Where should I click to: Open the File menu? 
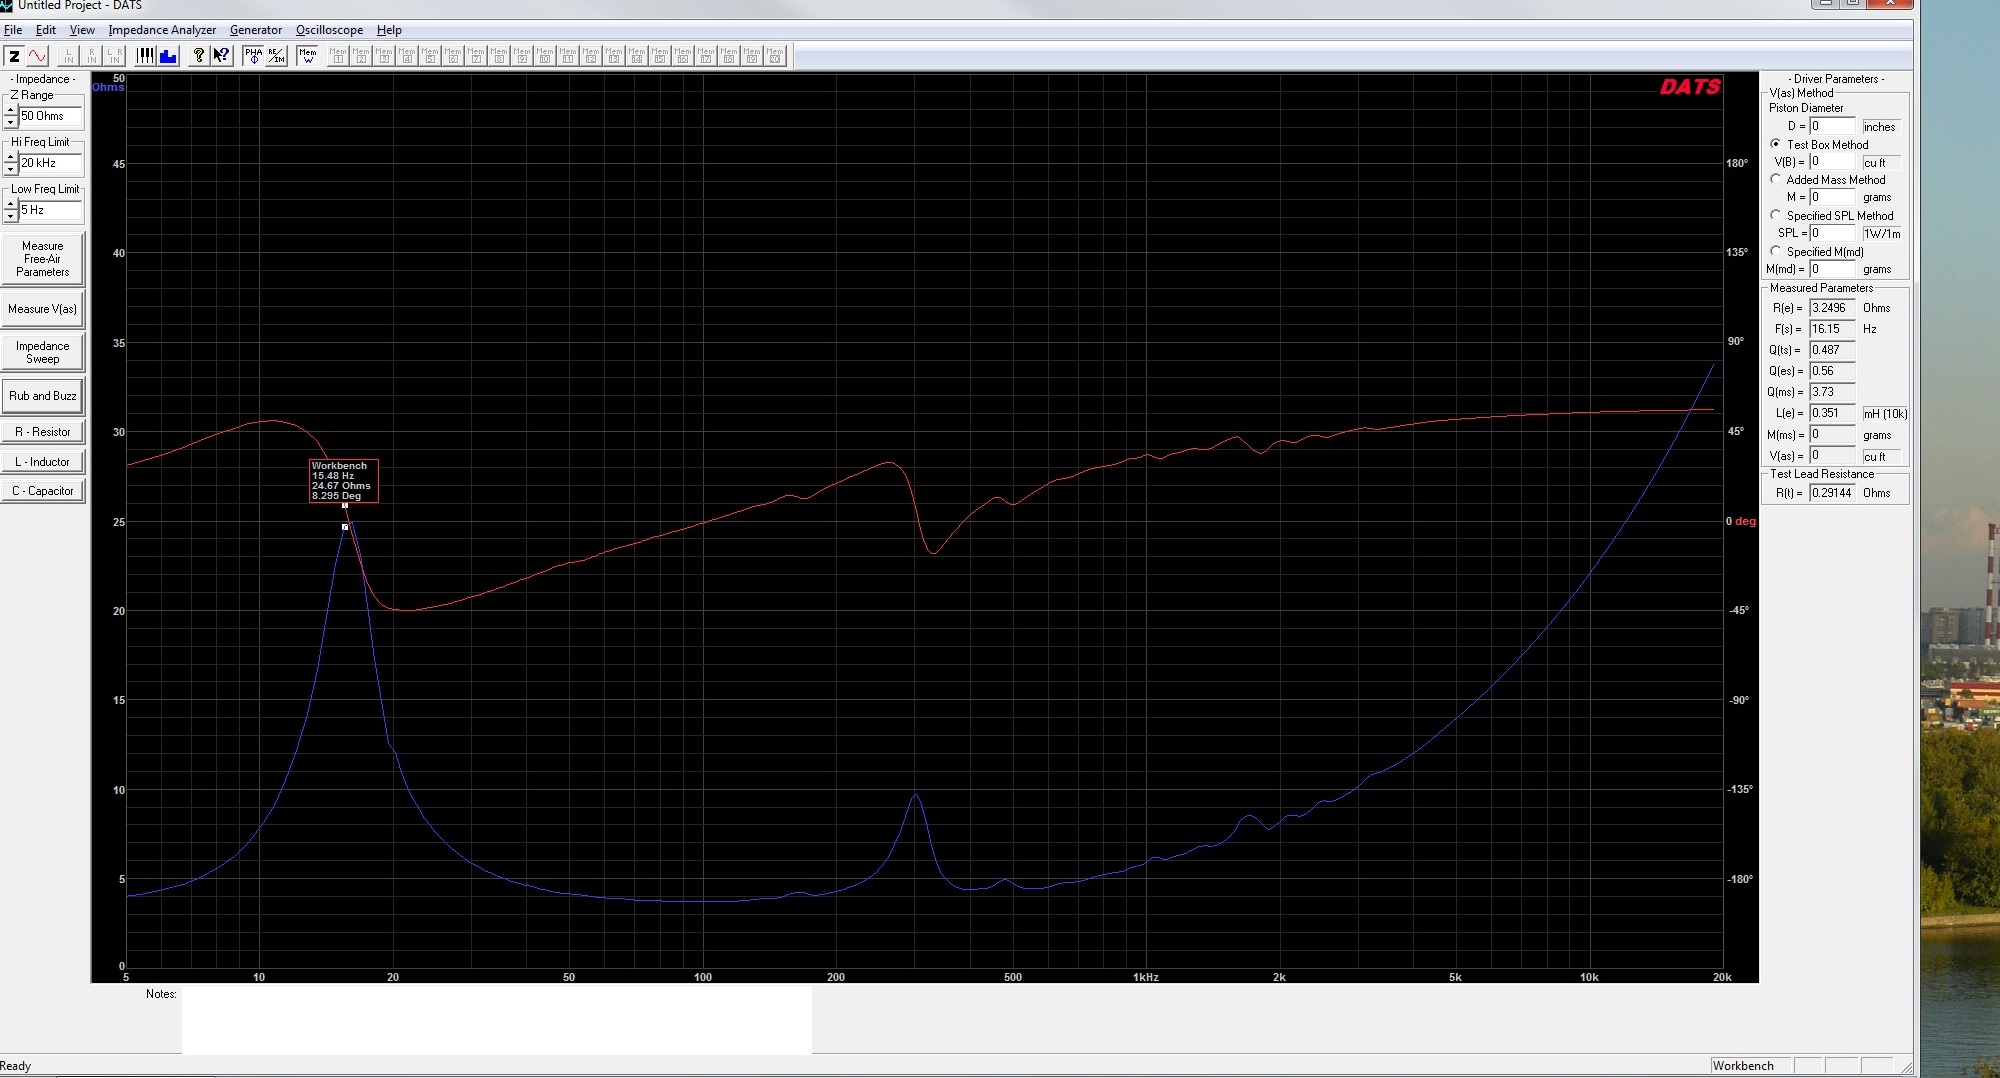point(13,30)
